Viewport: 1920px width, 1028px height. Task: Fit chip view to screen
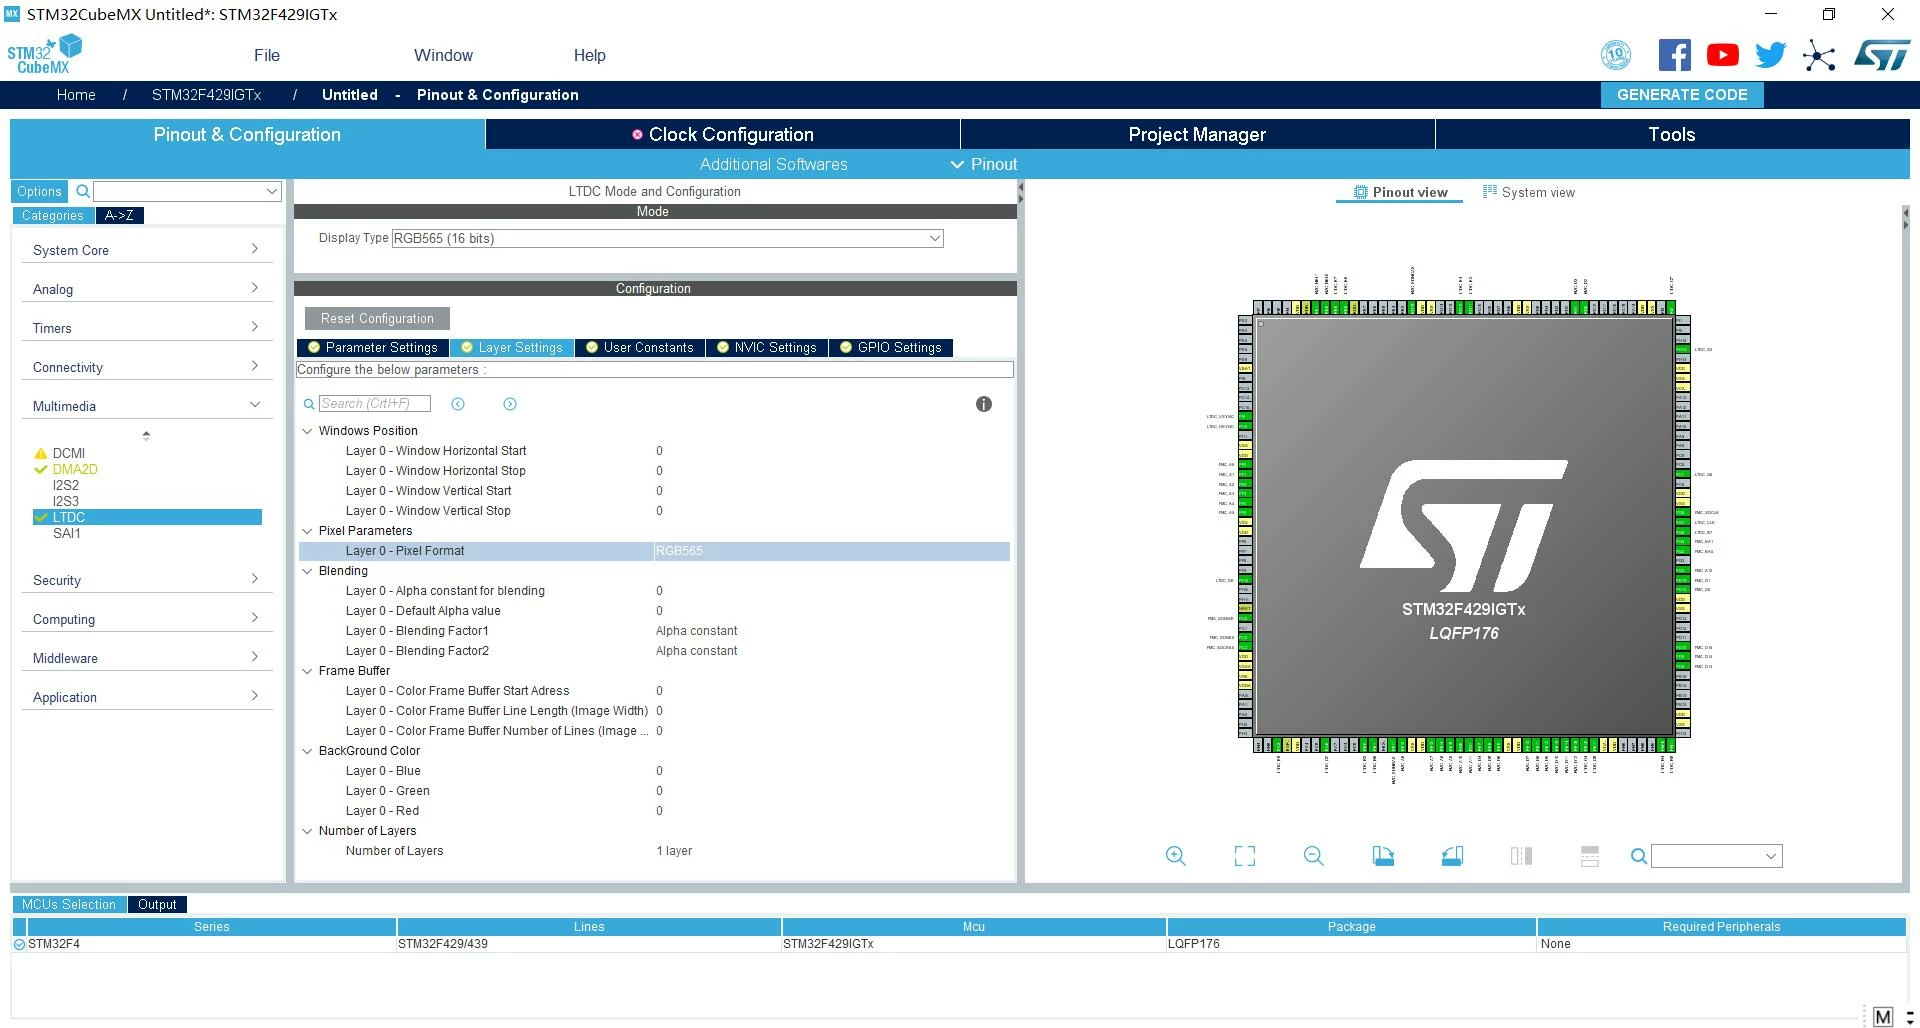coord(1245,856)
